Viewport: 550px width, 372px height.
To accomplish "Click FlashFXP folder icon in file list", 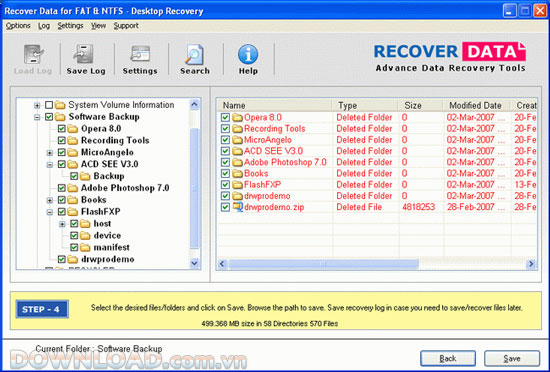I will pyautogui.click(x=237, y=185).
